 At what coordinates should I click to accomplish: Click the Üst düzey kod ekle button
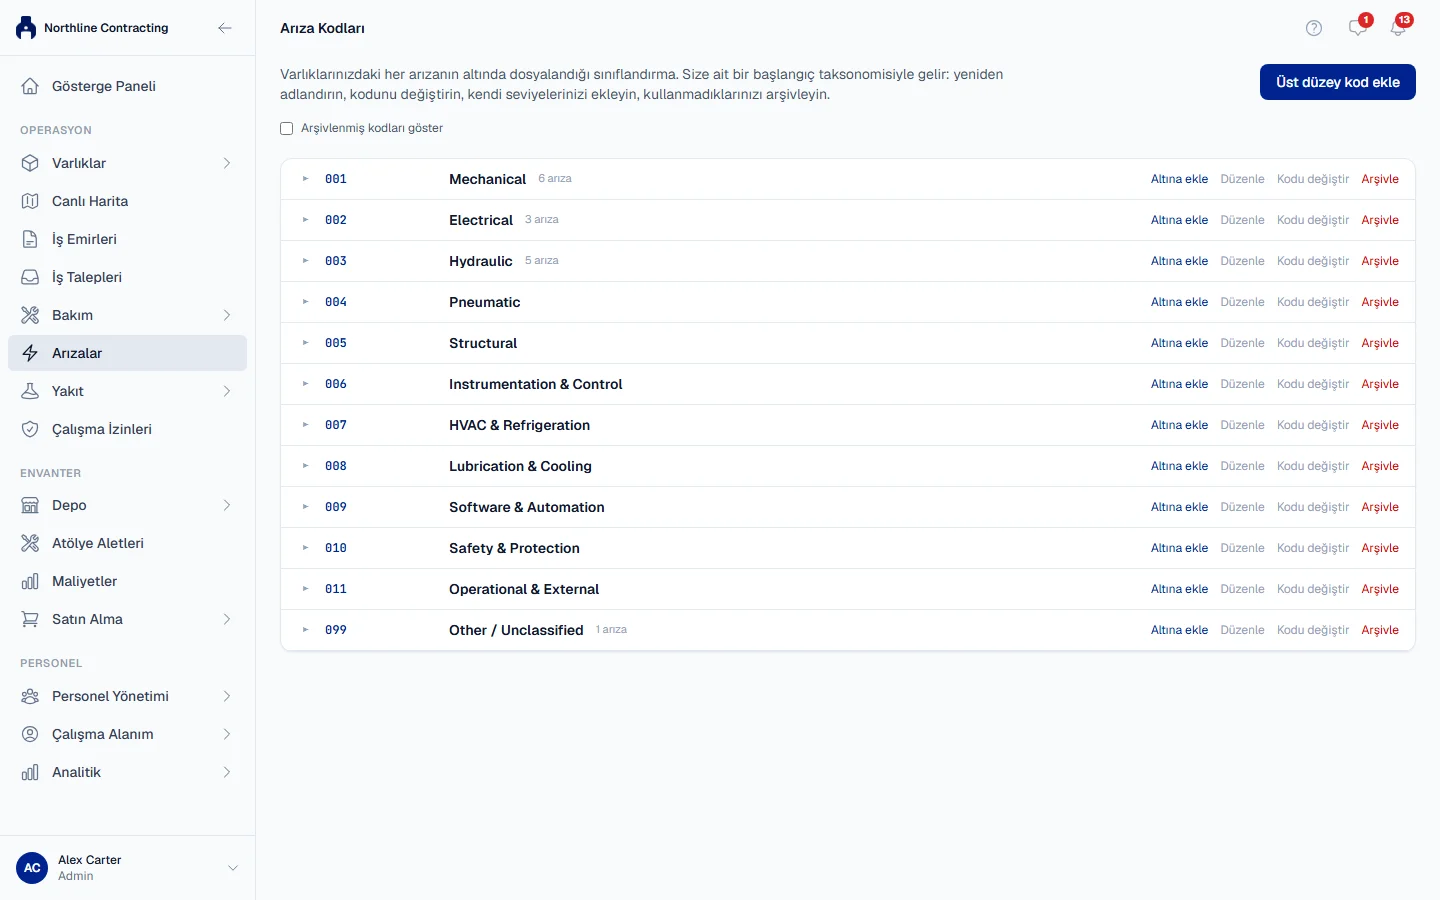1338,82
